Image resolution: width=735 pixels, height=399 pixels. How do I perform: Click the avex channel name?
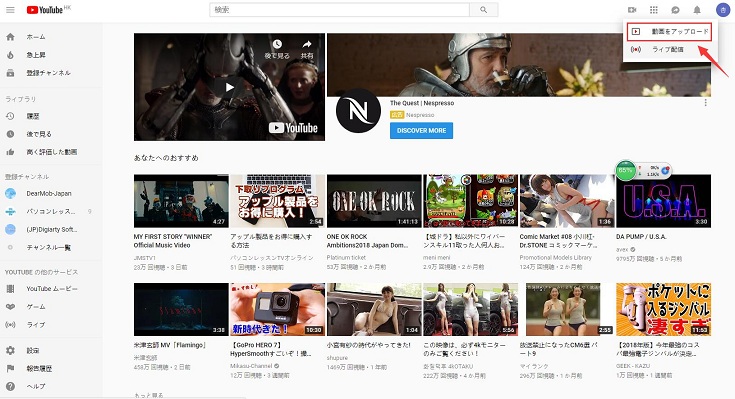pos(622,249)
